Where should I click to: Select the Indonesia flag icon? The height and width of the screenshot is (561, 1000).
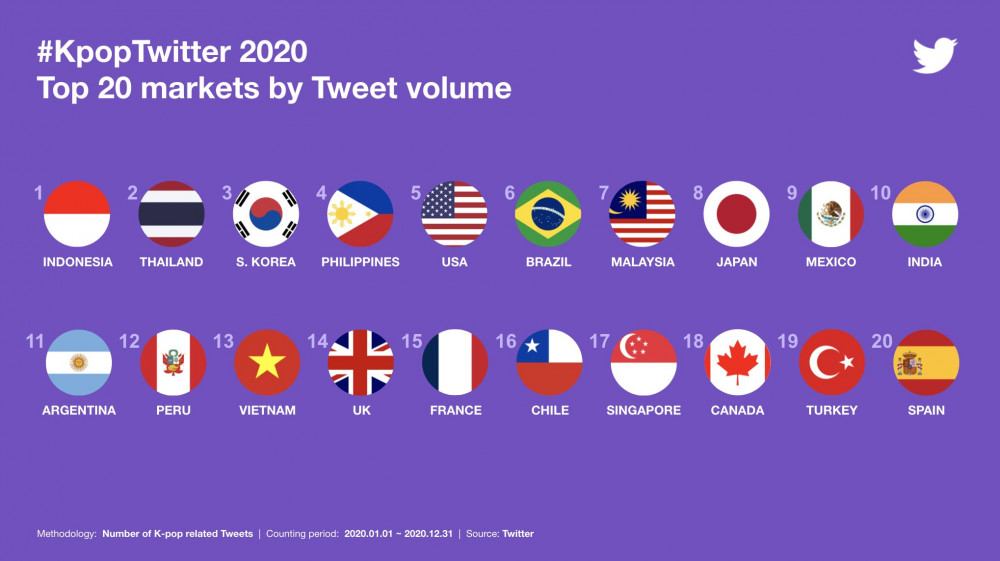77,214
